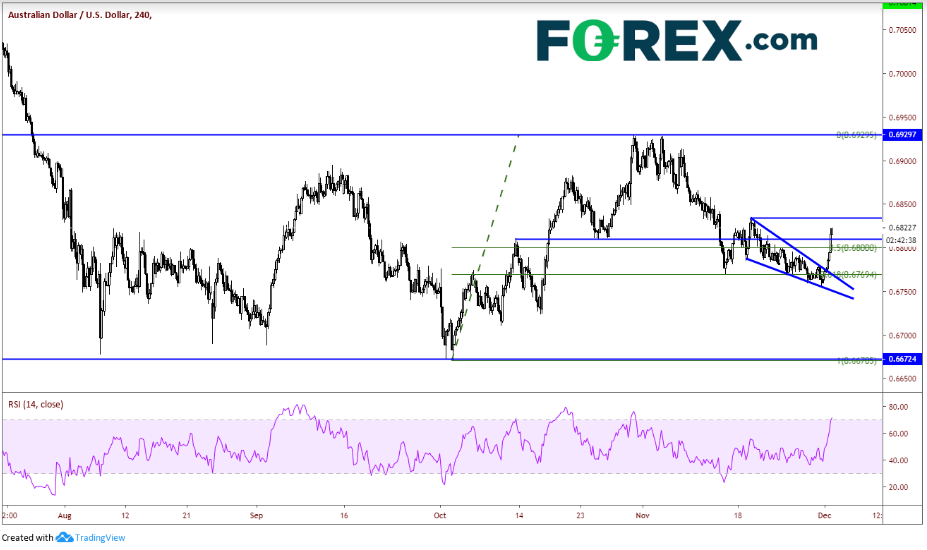
Task: Click the Sep date label on time axis
Action: point(256,516)
